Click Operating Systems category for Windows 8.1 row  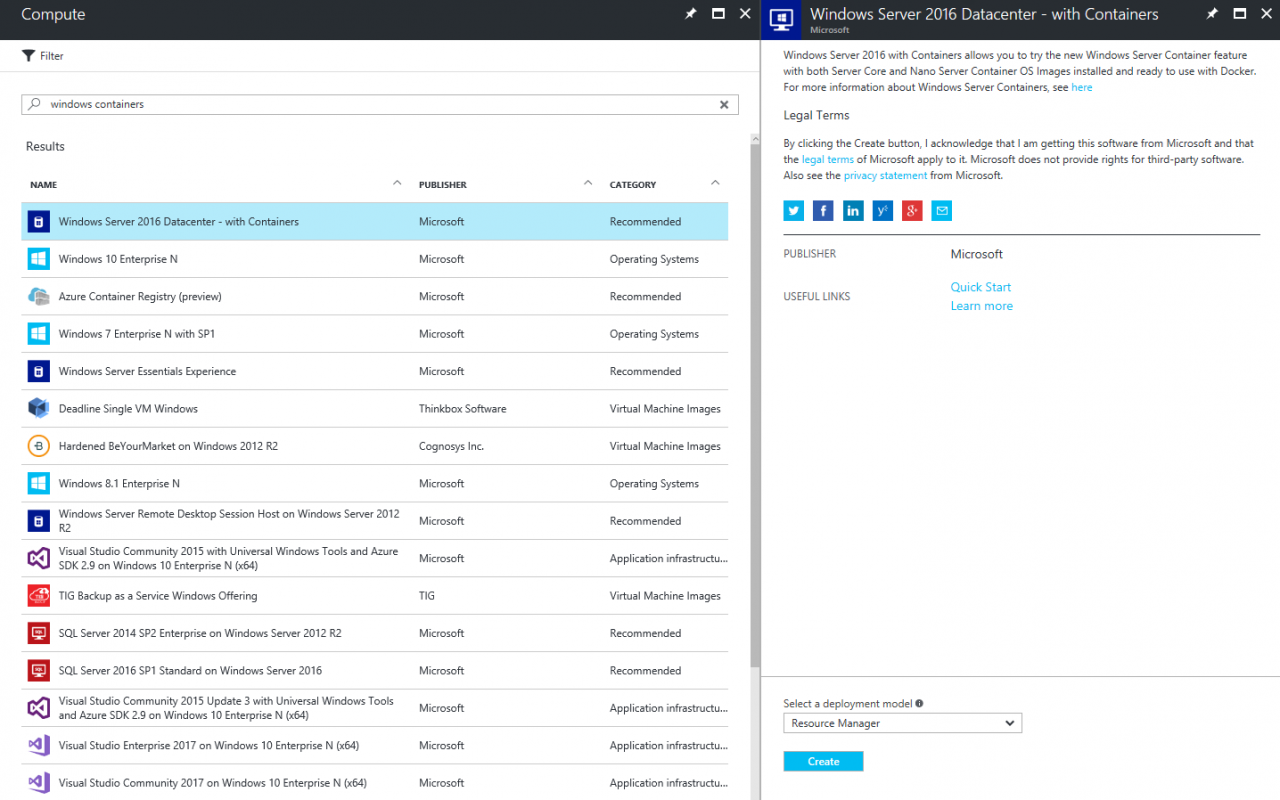click(654, 484)
